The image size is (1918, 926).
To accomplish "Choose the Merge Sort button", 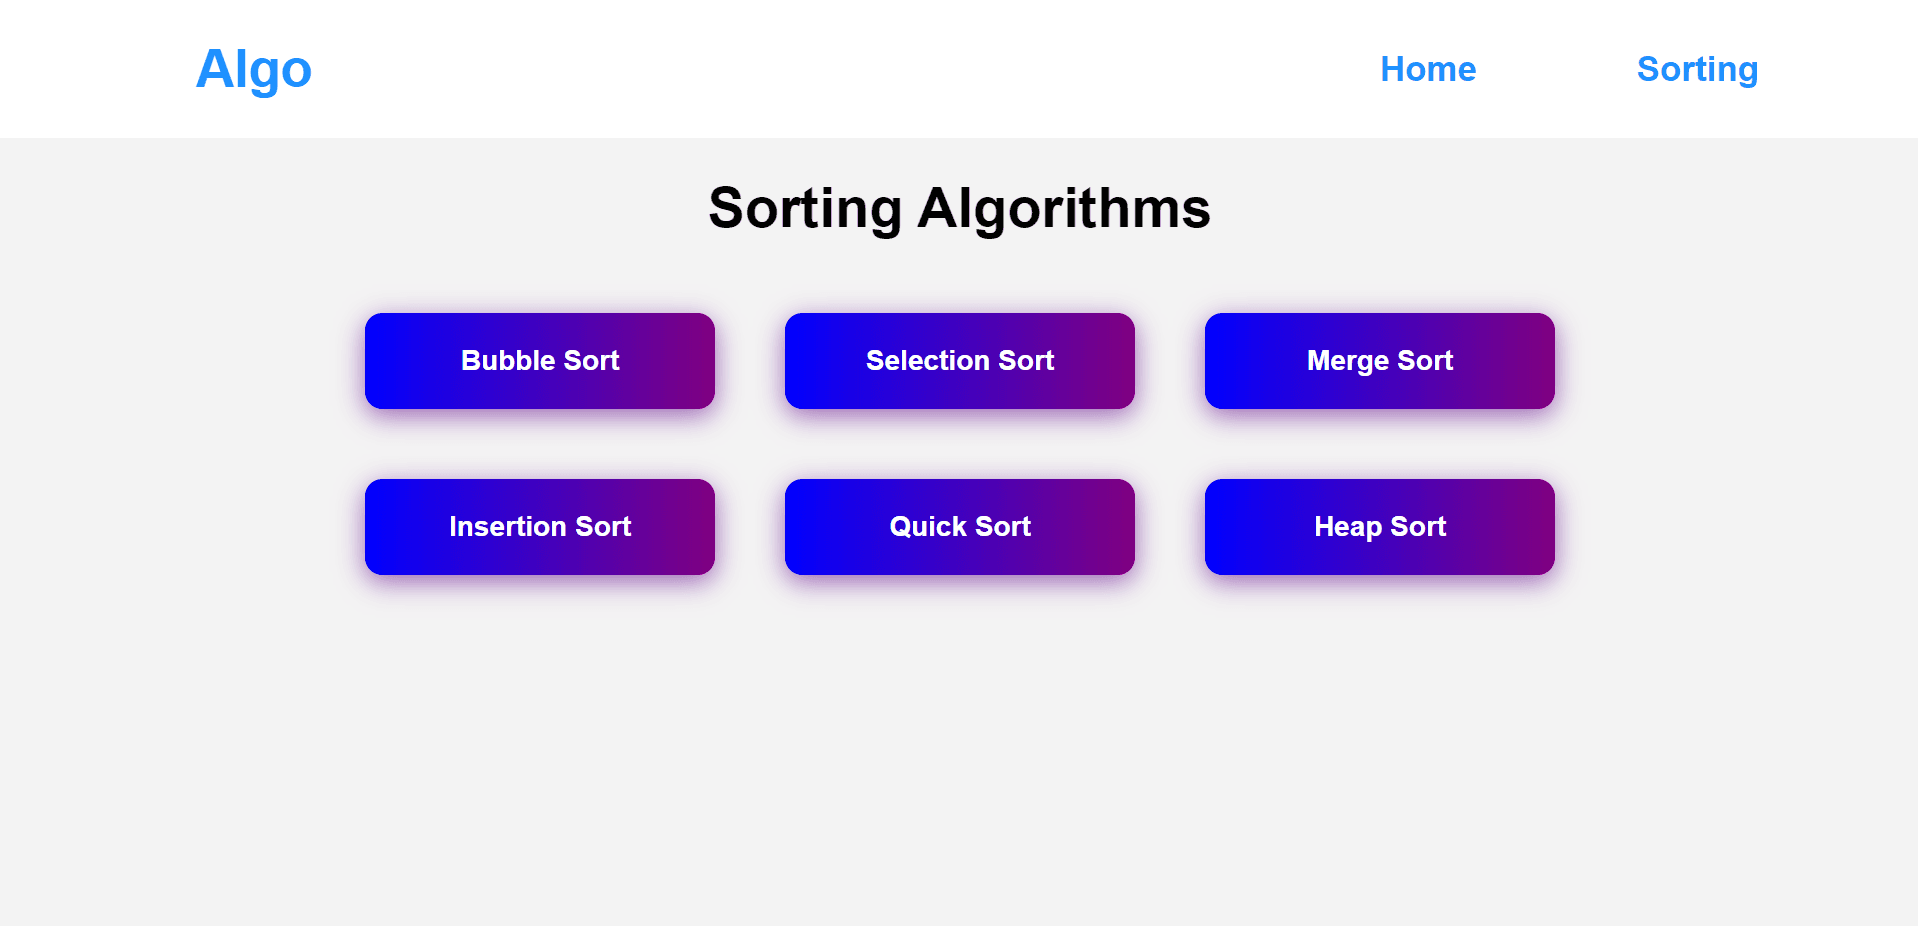I will pos(1380,361).
